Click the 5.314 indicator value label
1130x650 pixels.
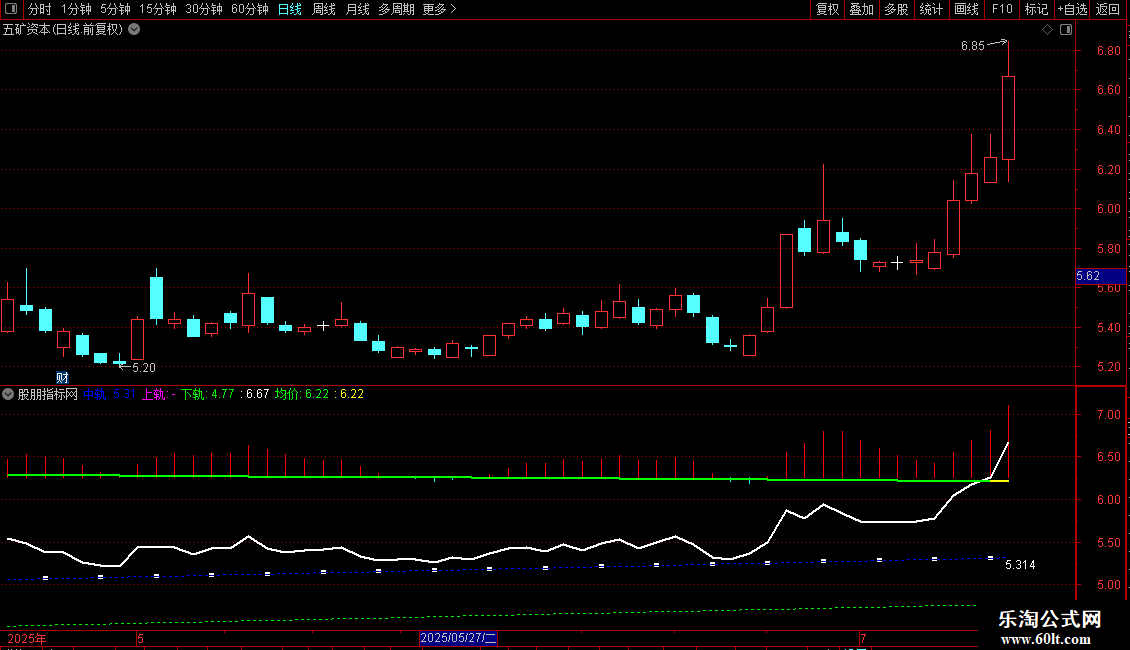point(1020,565)
